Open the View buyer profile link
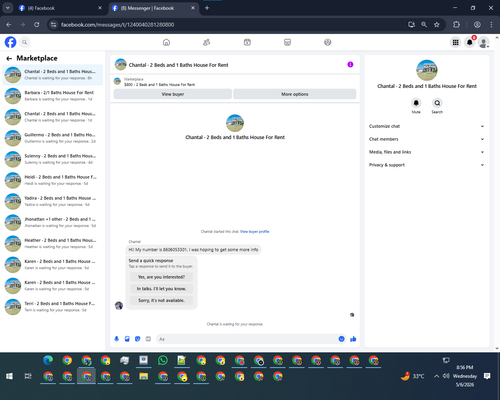 point(255,231)
